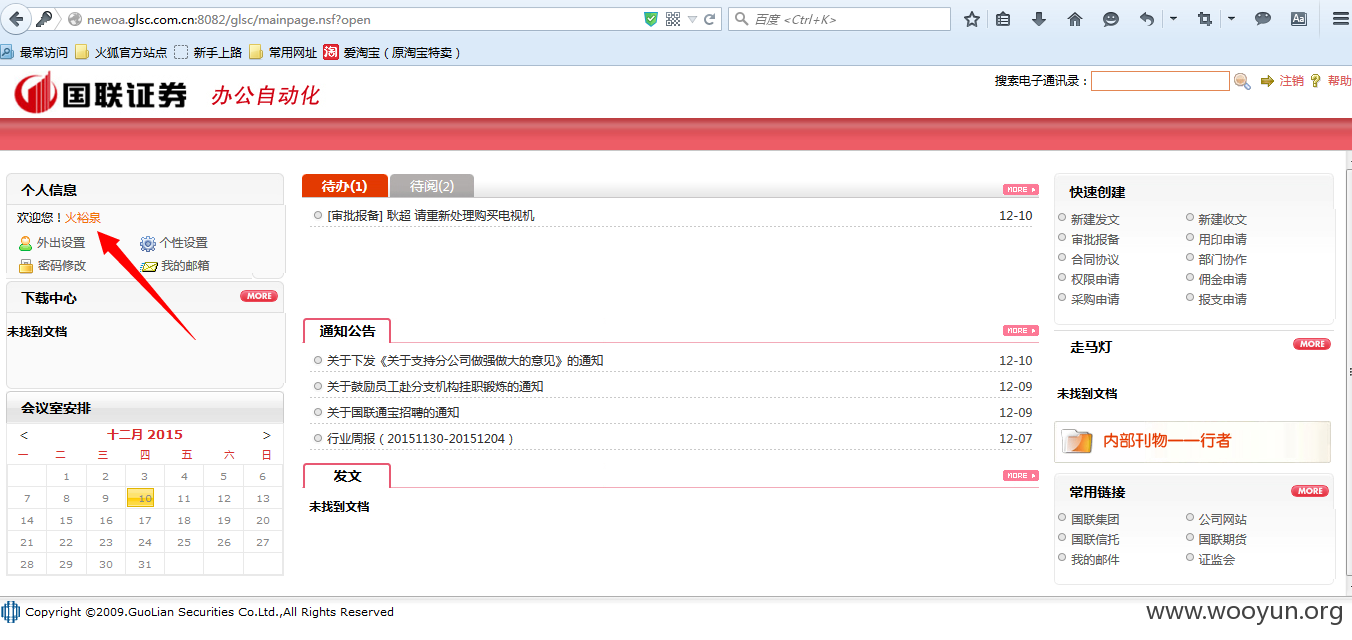This screenshot has width=1352, height=640.
Task: Switch to the 待办(1) tab
Action: (344, 186)
